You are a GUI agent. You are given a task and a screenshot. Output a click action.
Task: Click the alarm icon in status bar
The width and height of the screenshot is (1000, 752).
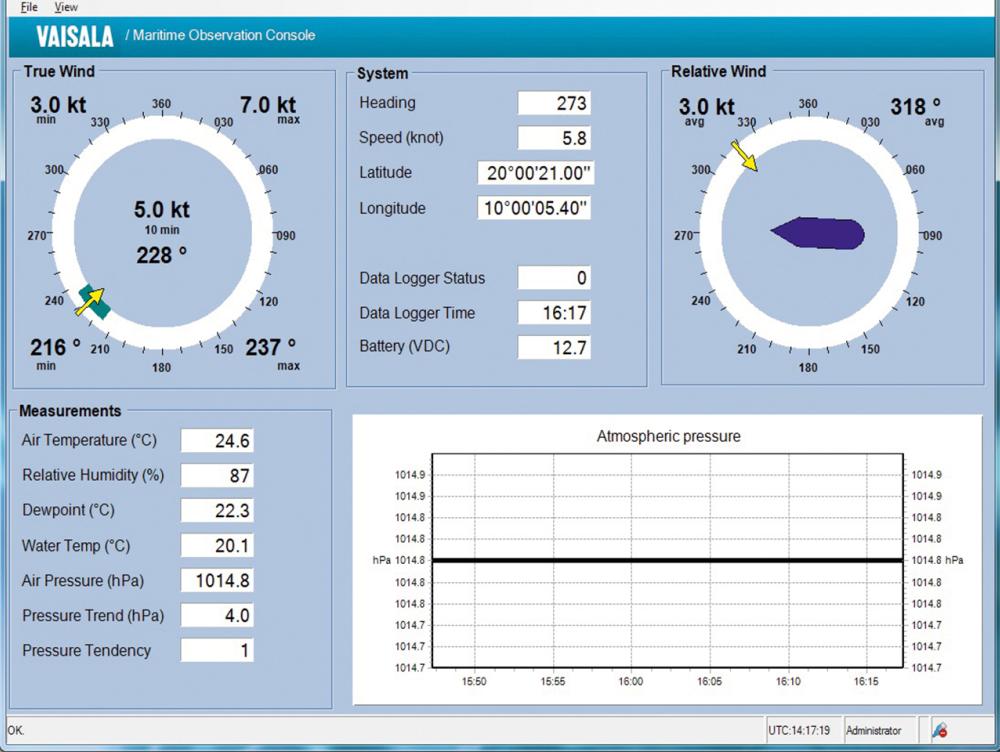pos(939,731)
